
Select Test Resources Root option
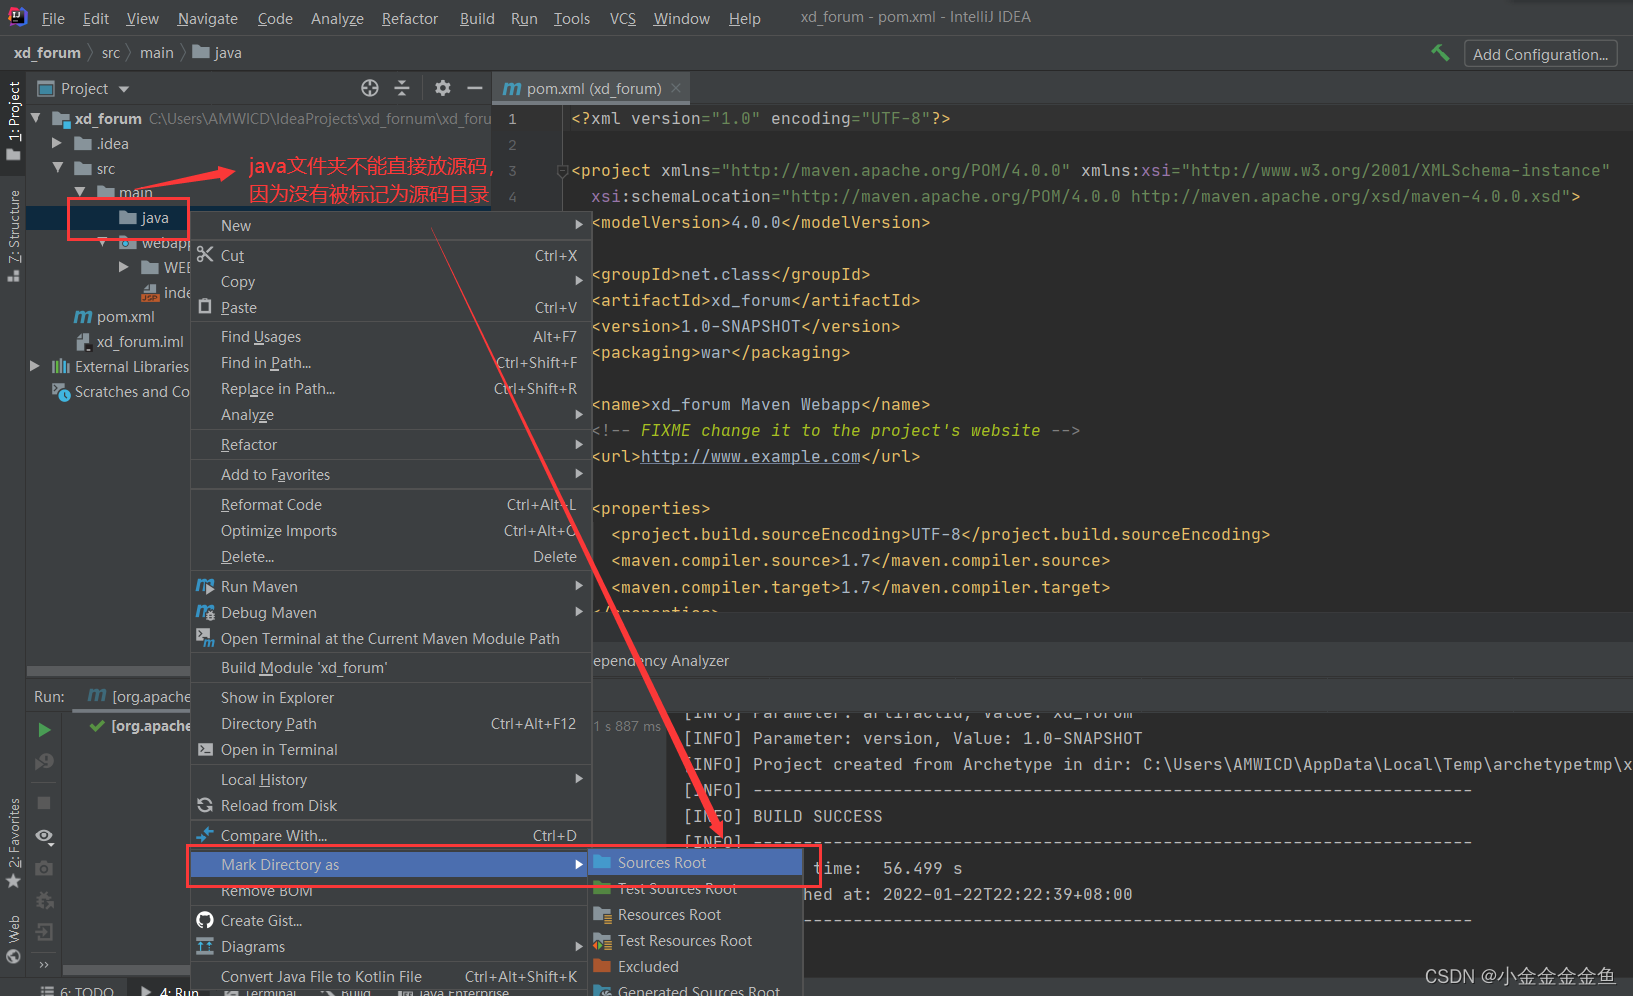point(696,941)
